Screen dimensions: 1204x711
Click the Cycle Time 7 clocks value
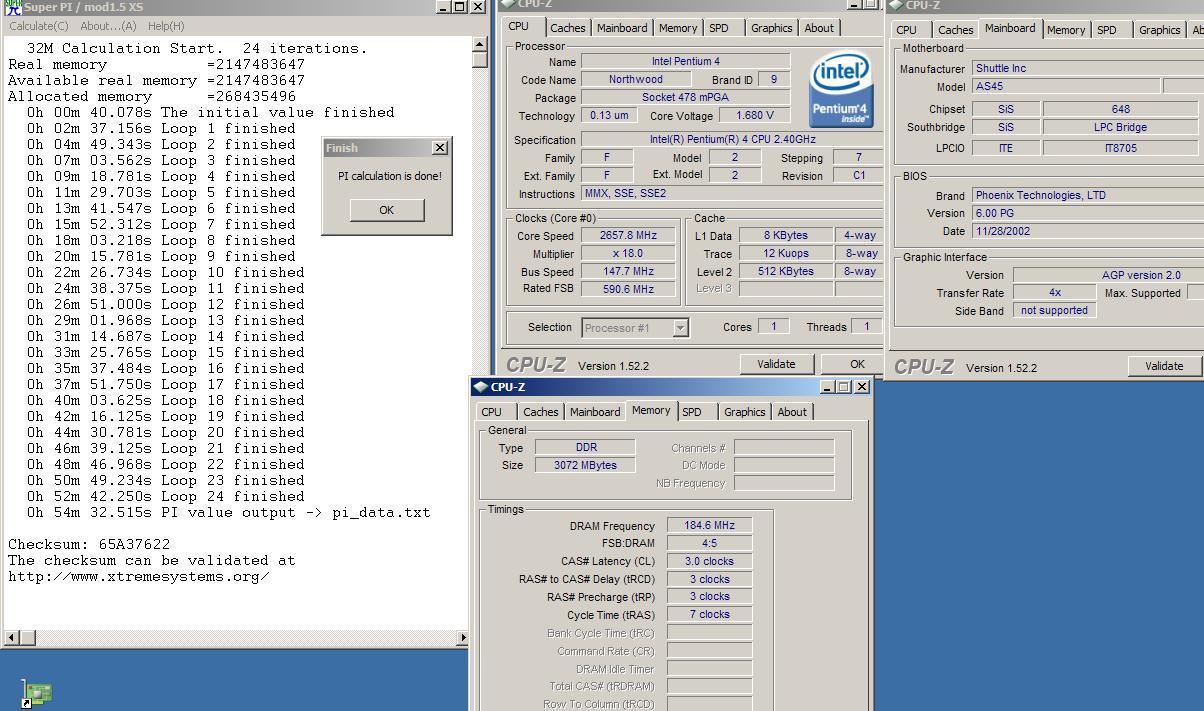709,614
